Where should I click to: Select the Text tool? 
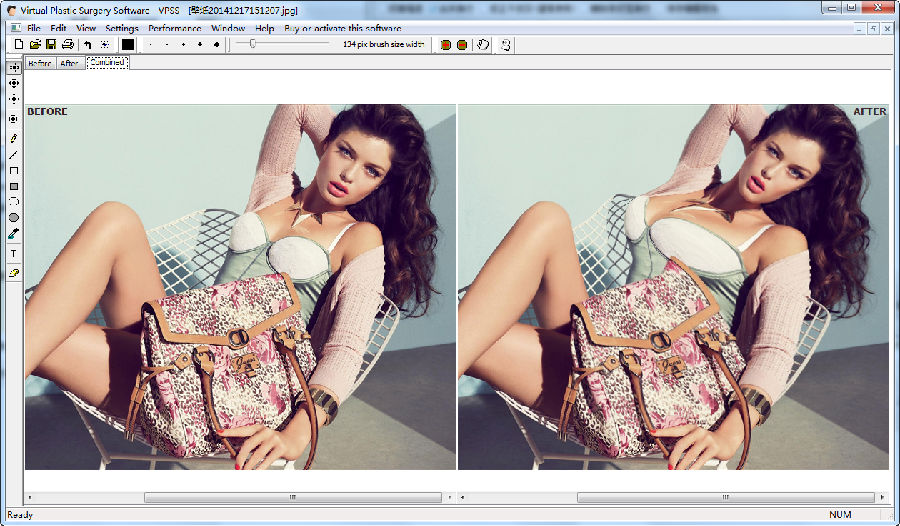click(14, 253)
